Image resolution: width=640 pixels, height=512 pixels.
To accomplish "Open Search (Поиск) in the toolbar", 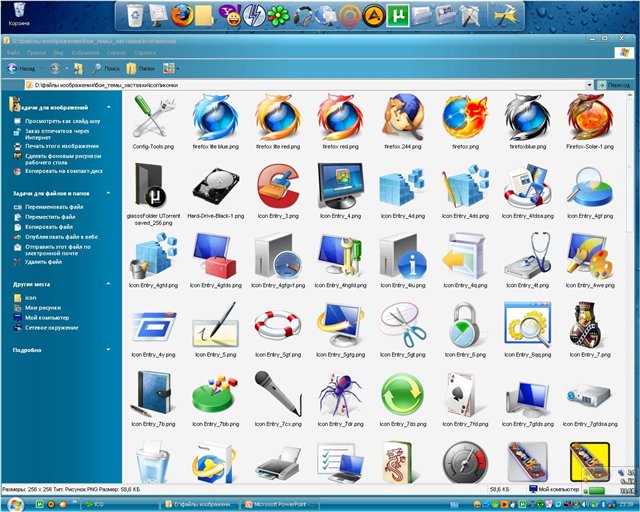I will point(105,69).
